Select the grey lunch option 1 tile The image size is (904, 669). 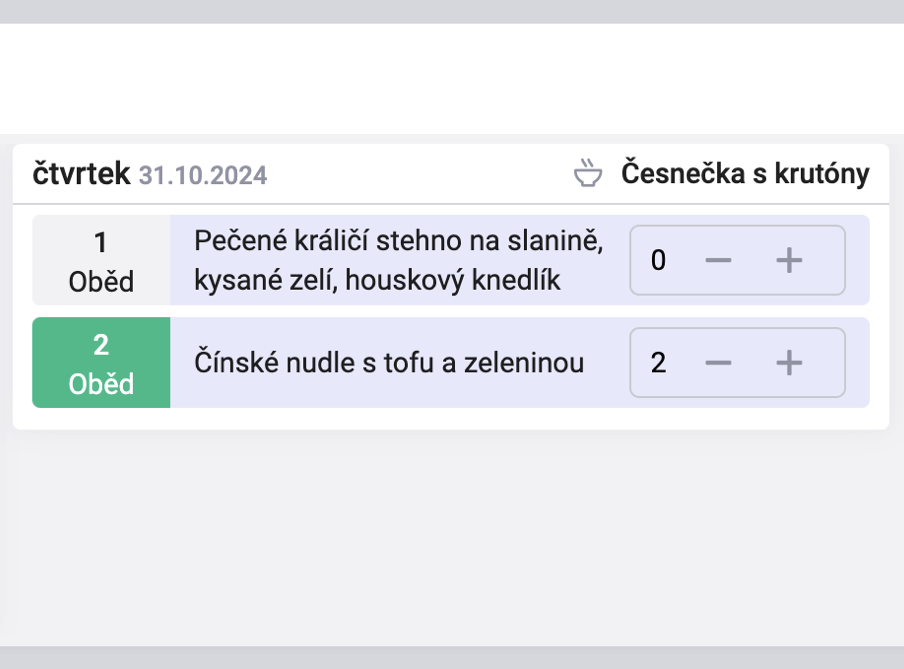(101, 261)
